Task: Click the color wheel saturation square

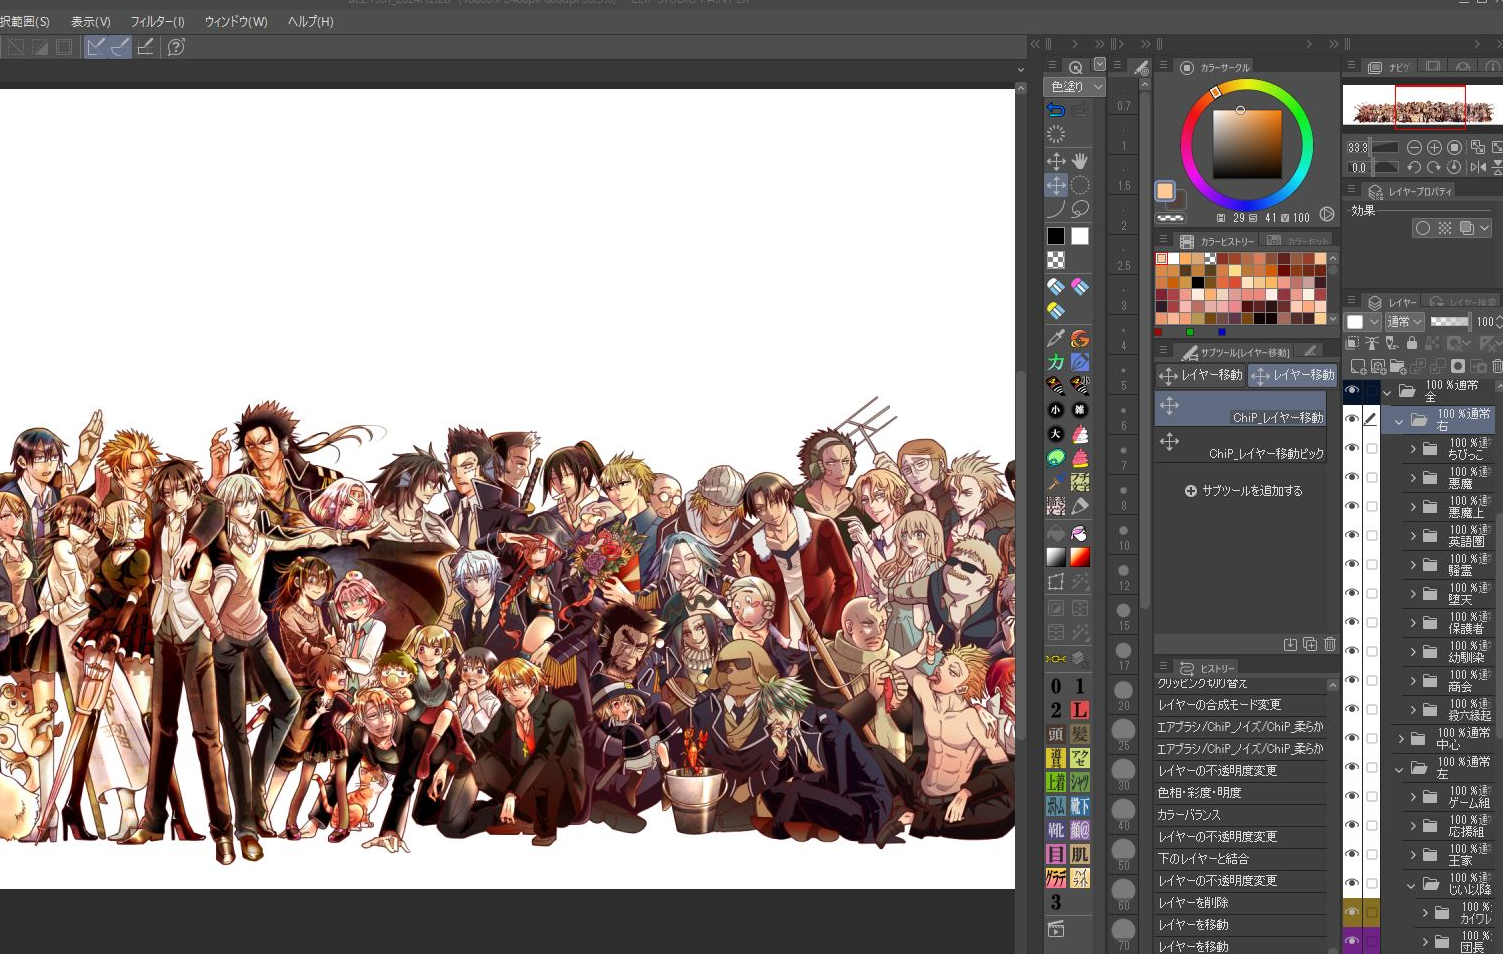Action: point(1247,144)
